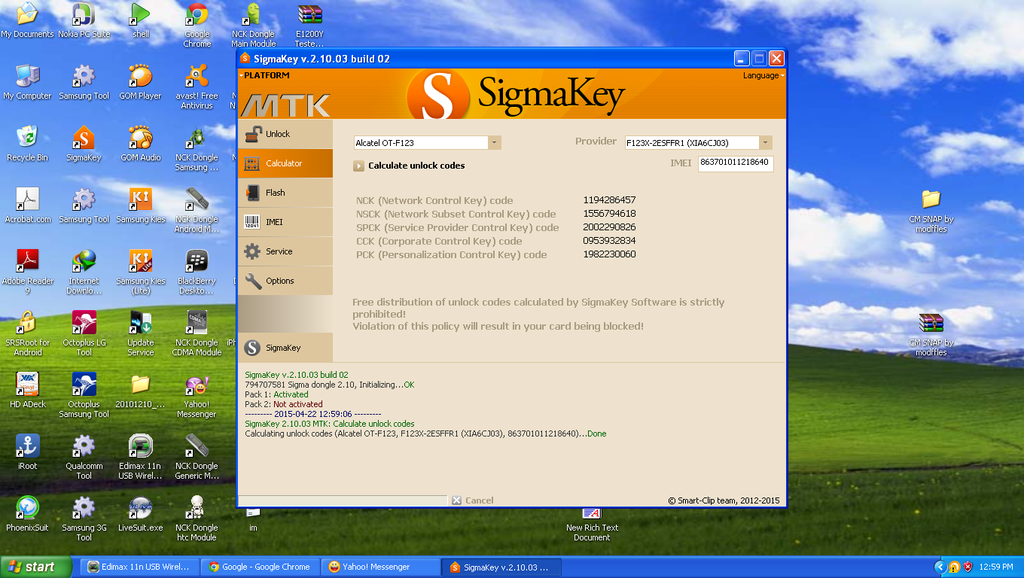Open Google Chrome desktop shortcut
Viewport: 1024px width, 578px height.
pyautogui.click(x=197, y=22)
